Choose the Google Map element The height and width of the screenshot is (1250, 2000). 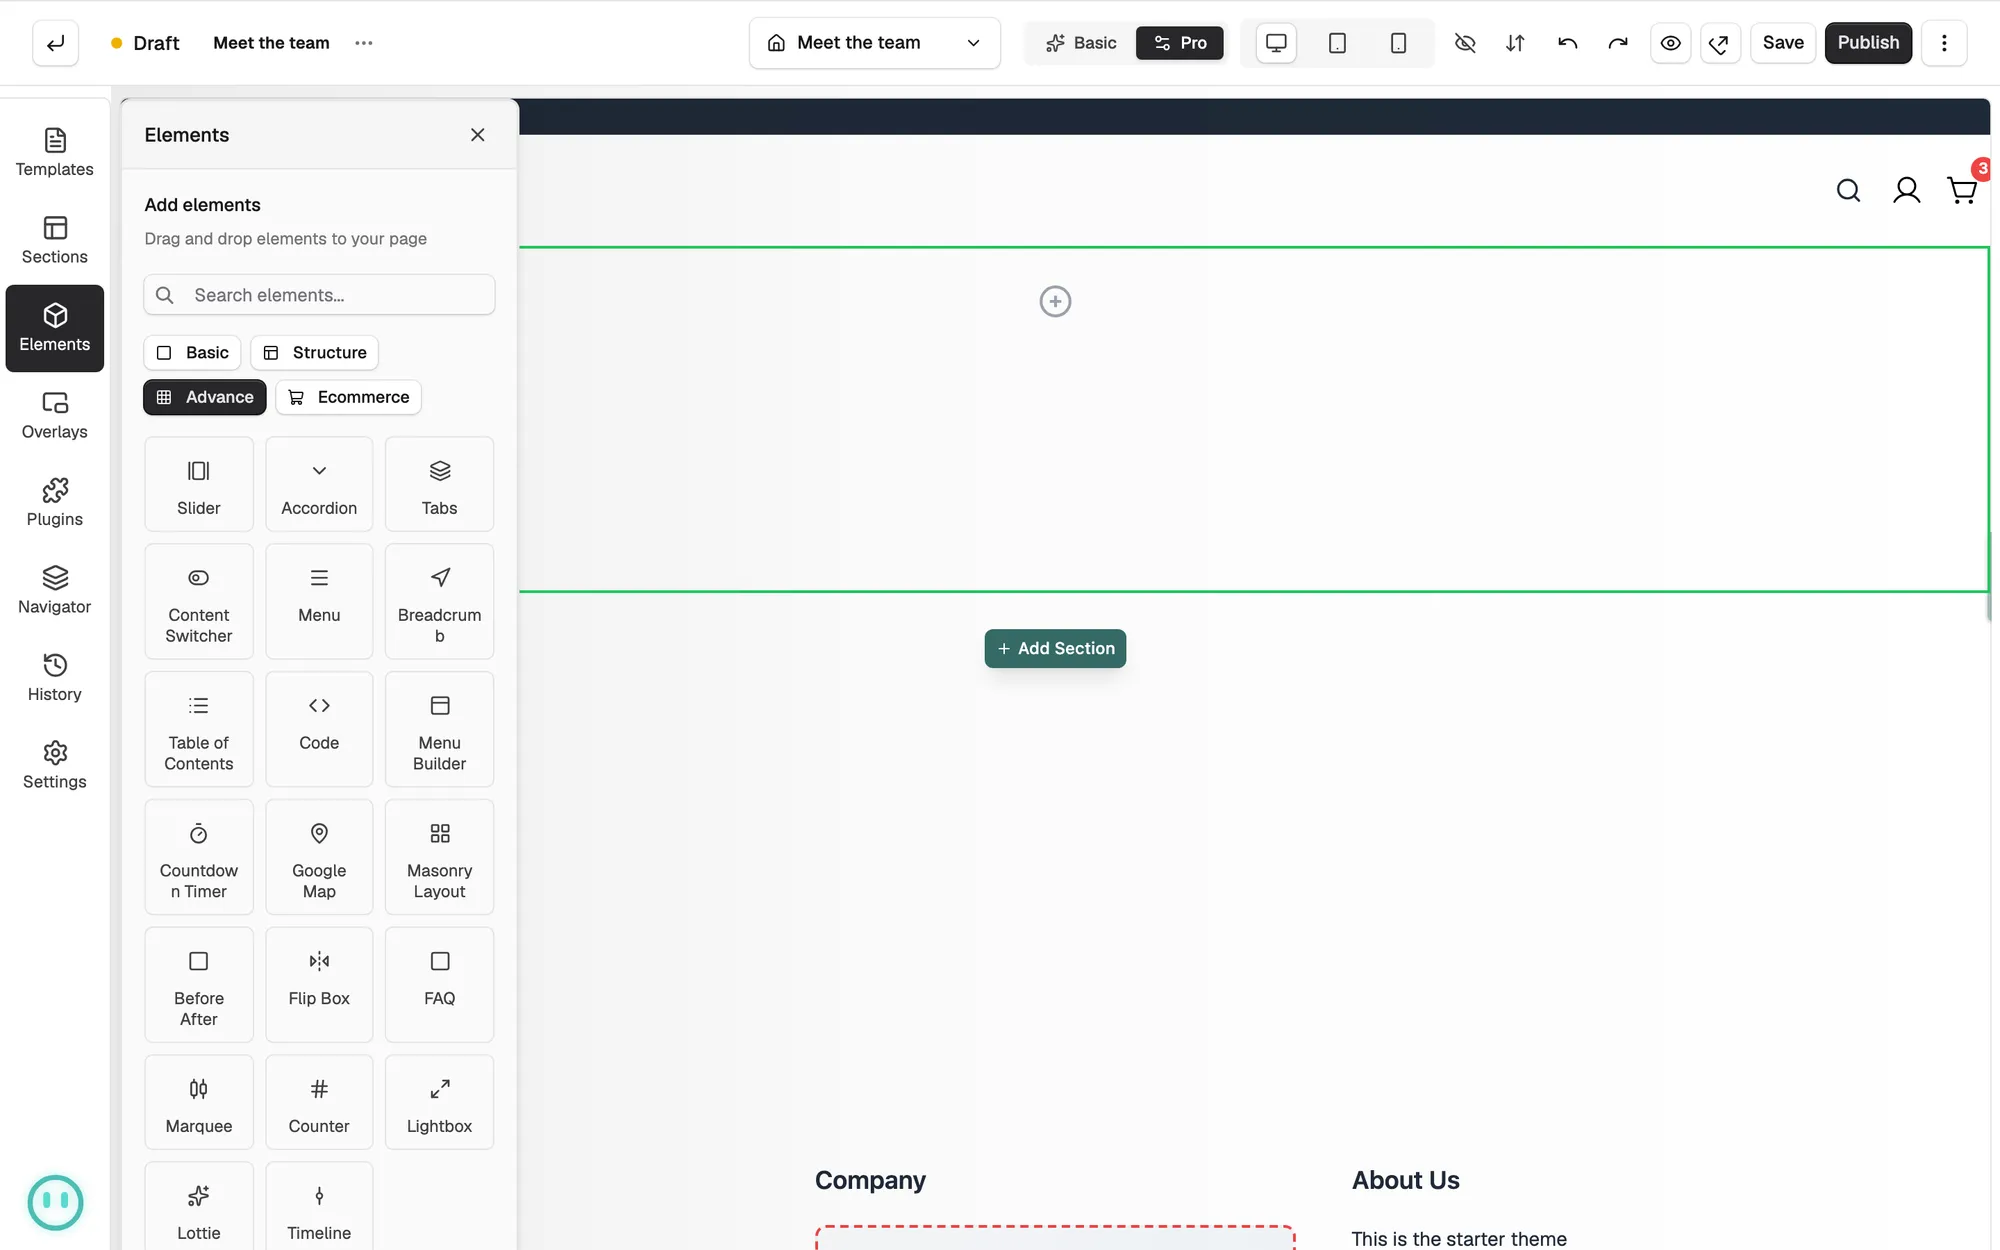(x=319, y=857)
